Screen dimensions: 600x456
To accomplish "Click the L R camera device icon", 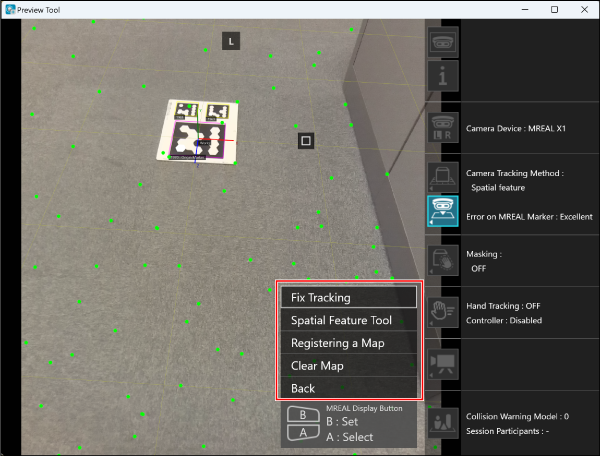I will click(x=443, y=128).
